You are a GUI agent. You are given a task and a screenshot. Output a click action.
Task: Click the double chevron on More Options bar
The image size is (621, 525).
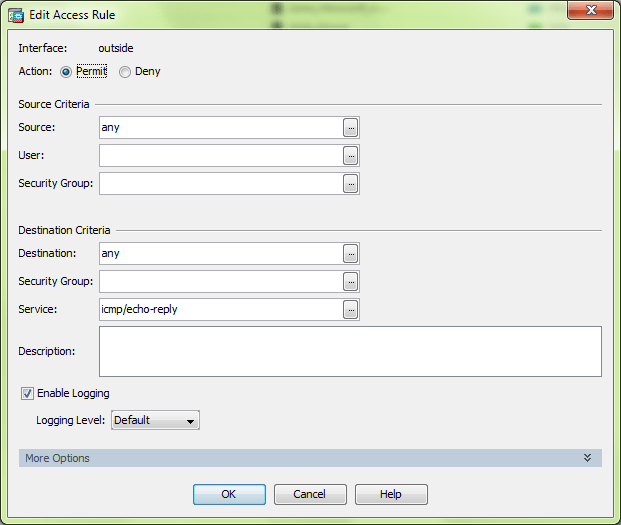pyautogui.click(x=588, y=458)
